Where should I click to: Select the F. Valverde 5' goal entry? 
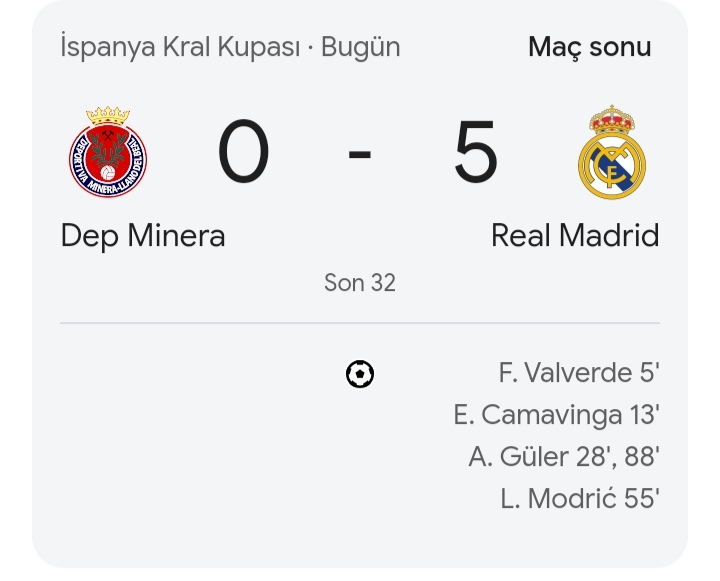coord(579,372)
